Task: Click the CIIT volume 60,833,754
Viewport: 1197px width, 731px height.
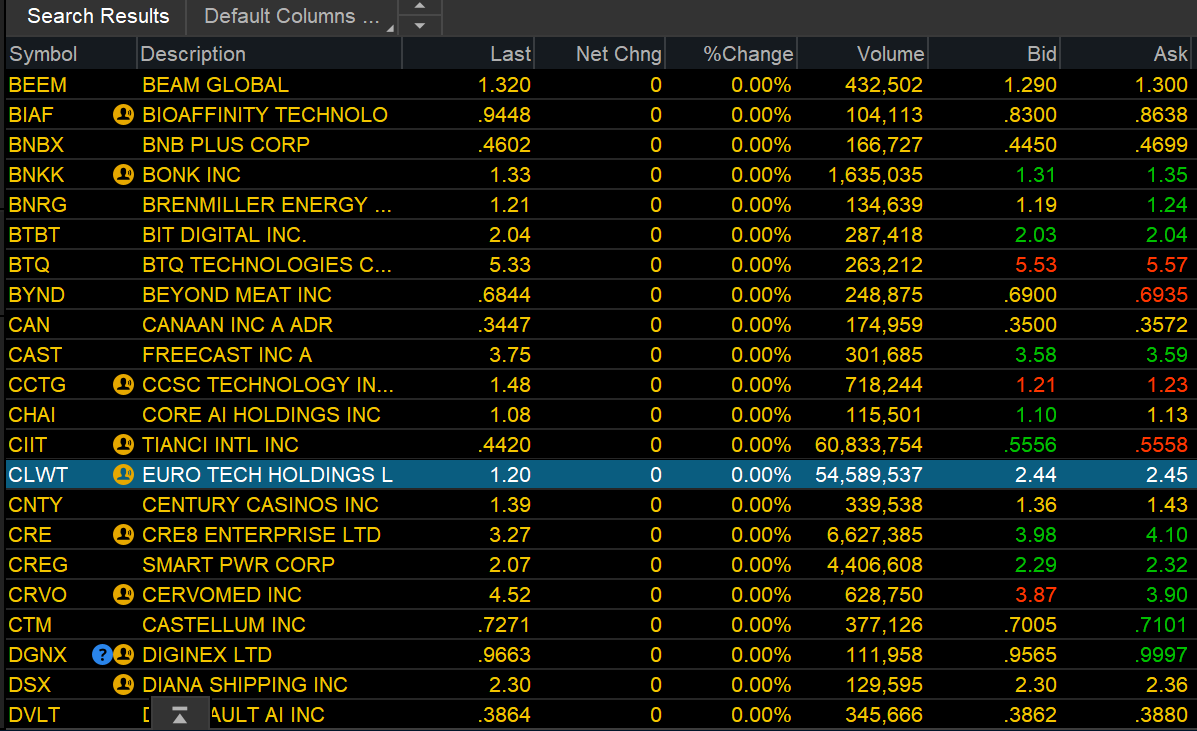Action: coord(869,445)
